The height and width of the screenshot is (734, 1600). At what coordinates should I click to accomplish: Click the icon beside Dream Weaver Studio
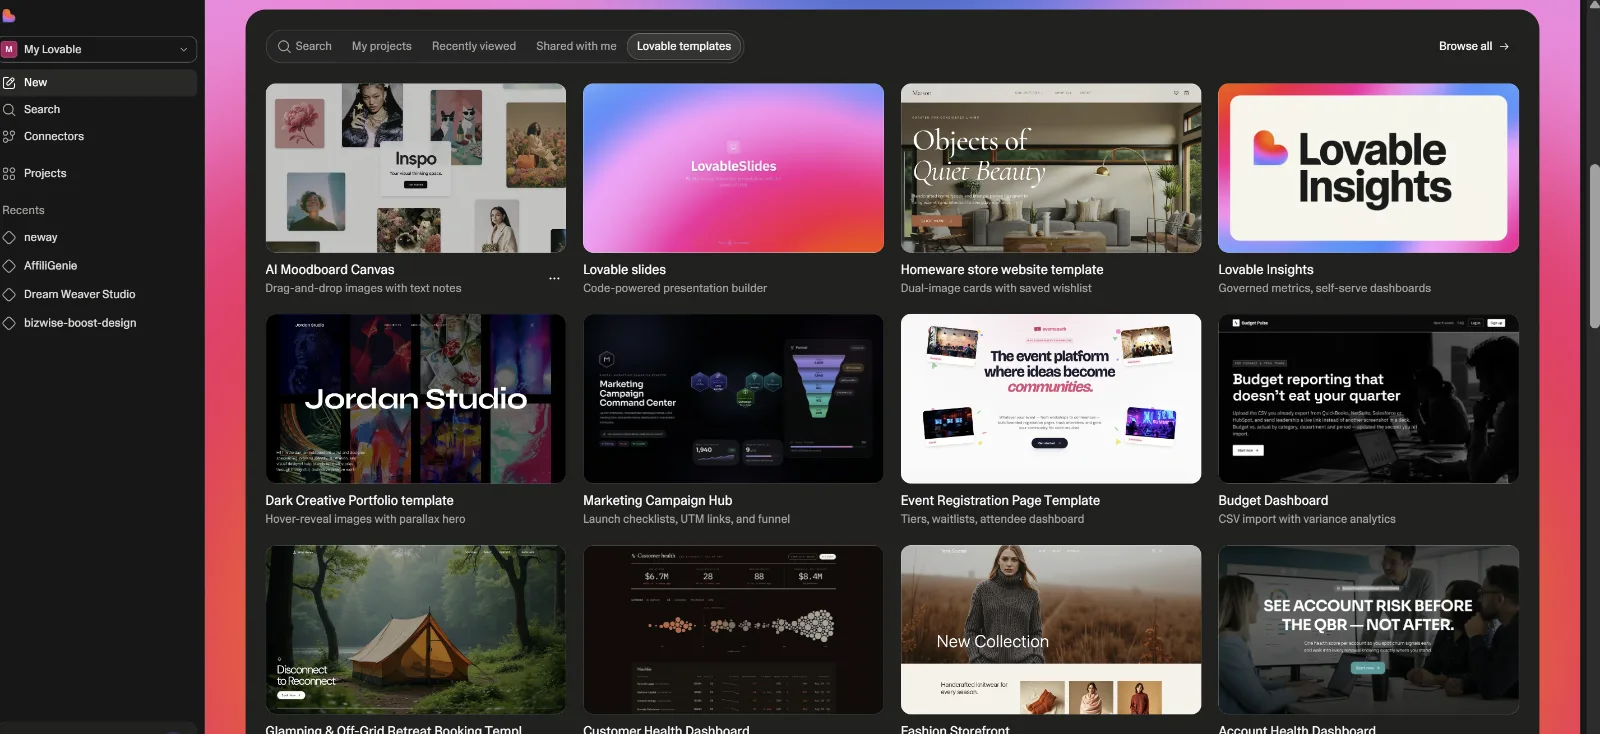pos(9,294)
